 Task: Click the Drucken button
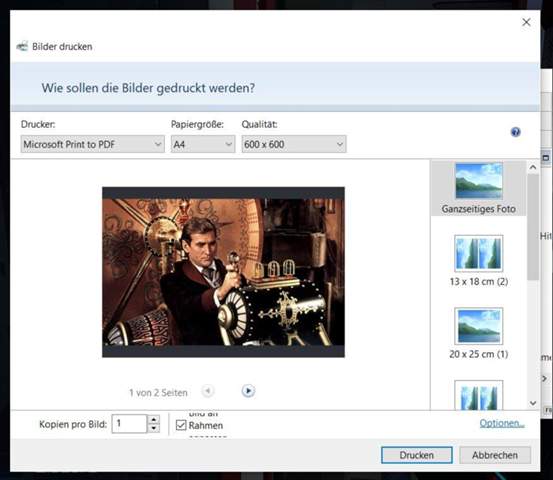(417, 455)
